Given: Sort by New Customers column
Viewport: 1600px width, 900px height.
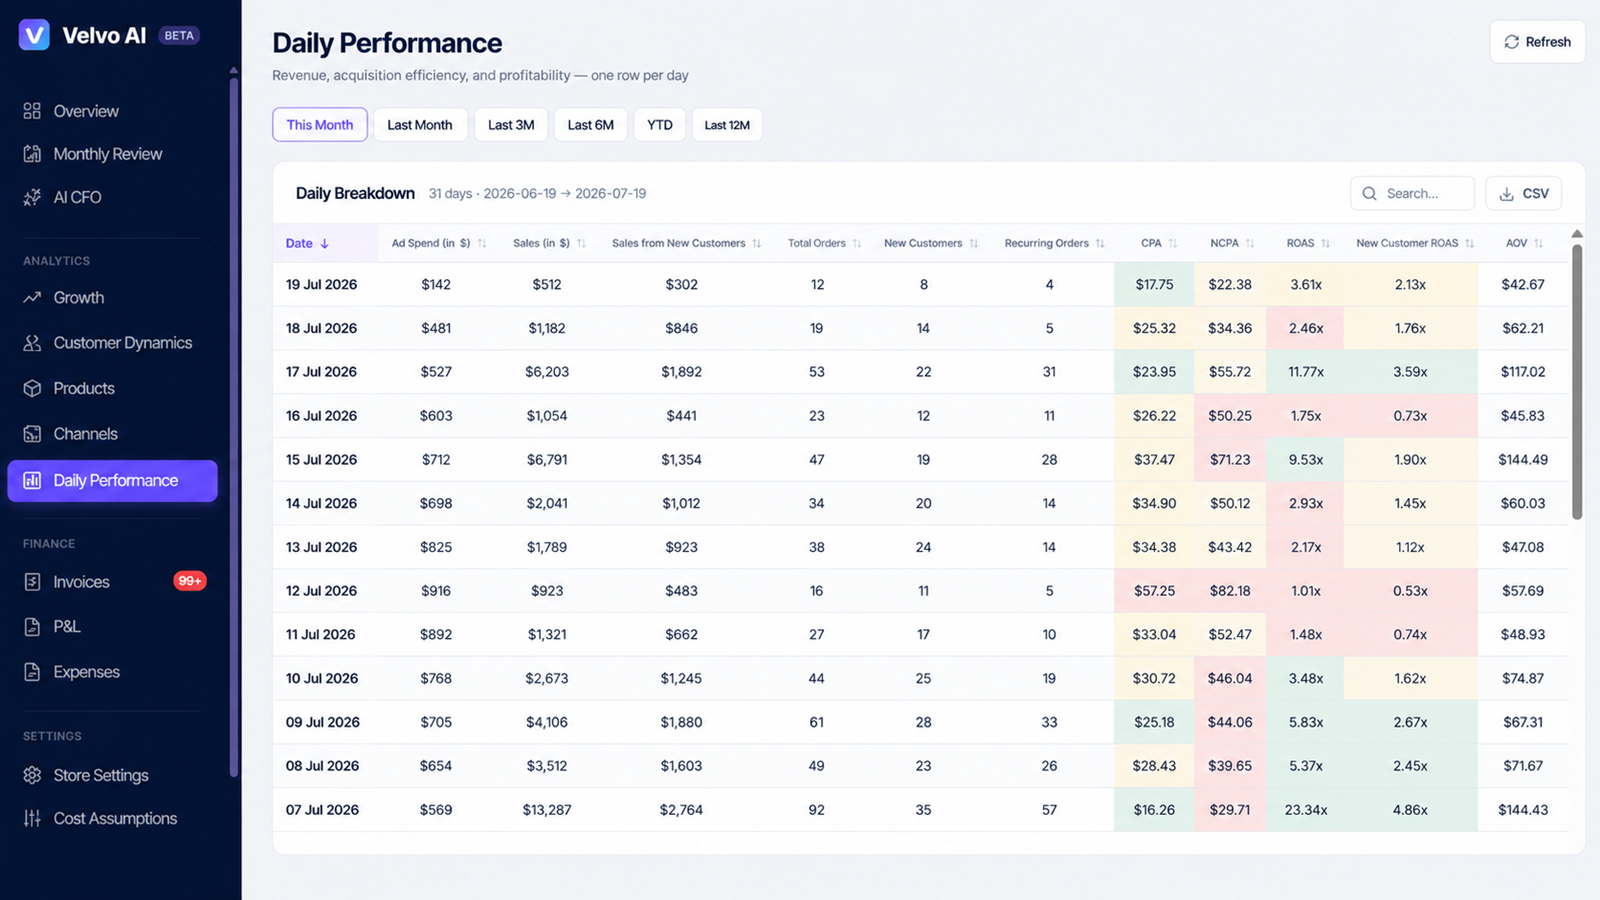Looking at the screenshot, I should click(x=931, y=243).
